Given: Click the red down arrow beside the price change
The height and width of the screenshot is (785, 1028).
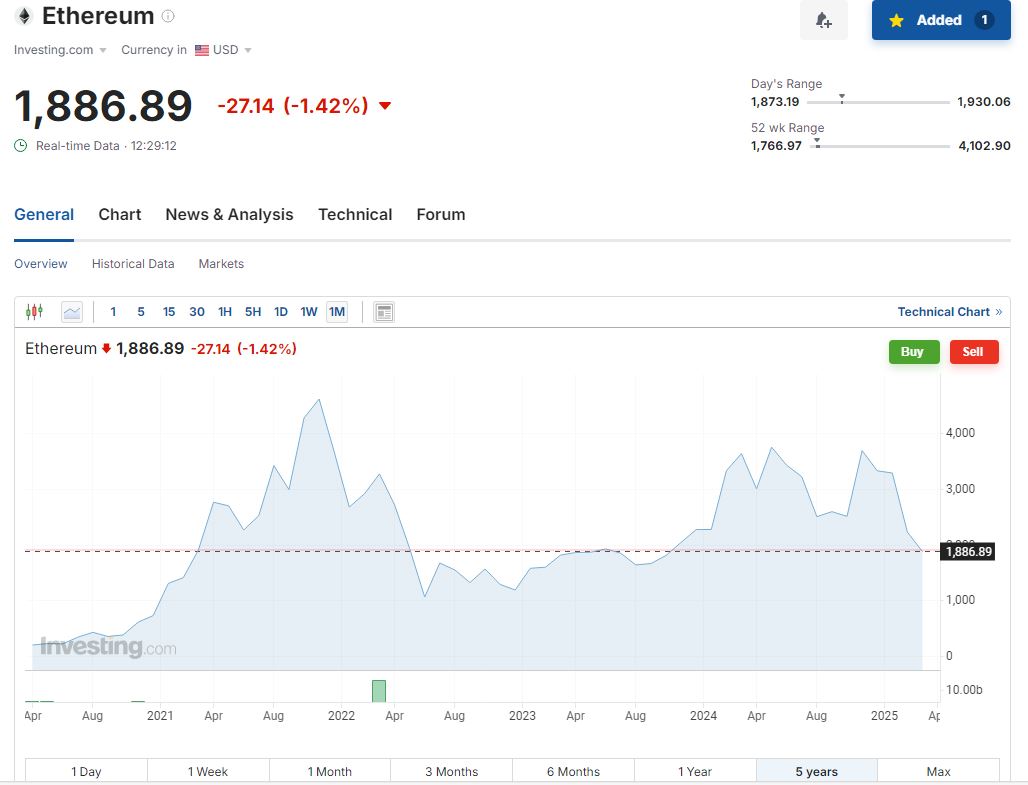Looking at the screenshot, I should (385, 106).
